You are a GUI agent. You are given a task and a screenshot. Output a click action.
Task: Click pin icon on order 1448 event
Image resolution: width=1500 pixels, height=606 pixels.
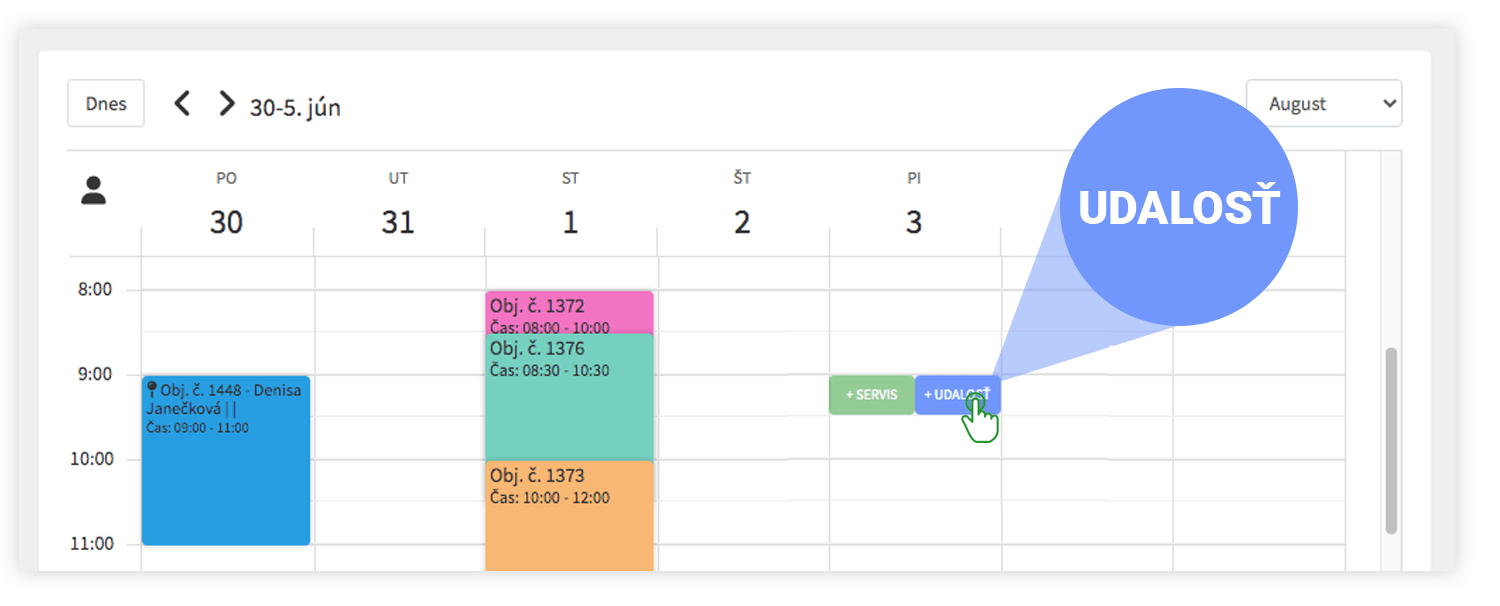(x=151, y=389)
